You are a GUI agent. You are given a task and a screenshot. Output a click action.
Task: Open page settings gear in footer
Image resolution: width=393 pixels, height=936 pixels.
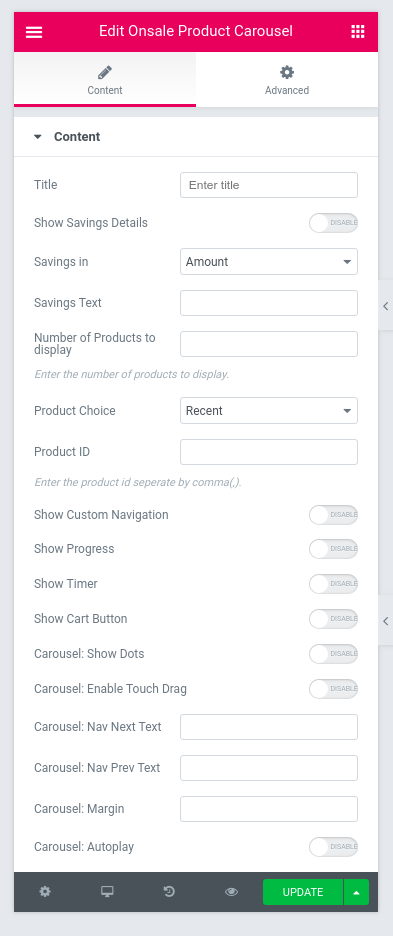(45, 892)
